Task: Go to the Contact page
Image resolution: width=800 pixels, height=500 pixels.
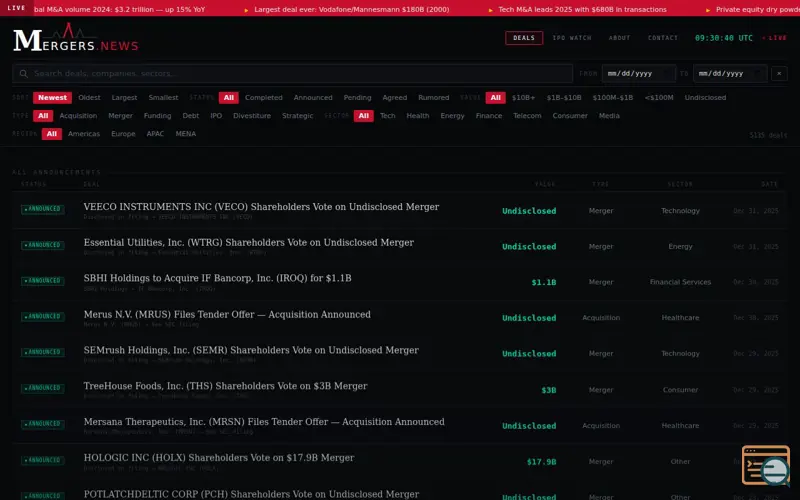Action: click(663, 38)
